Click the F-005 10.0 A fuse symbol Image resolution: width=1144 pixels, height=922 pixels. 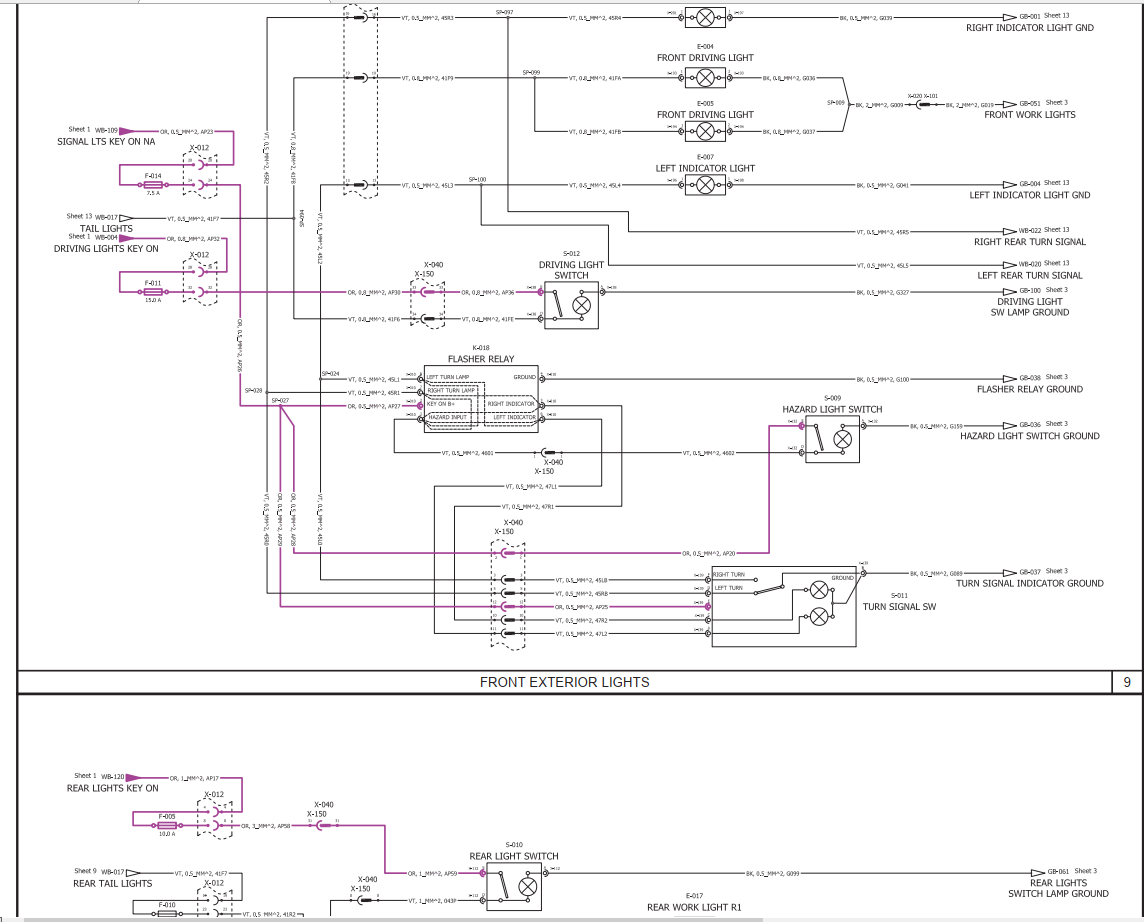pos(167,825)
